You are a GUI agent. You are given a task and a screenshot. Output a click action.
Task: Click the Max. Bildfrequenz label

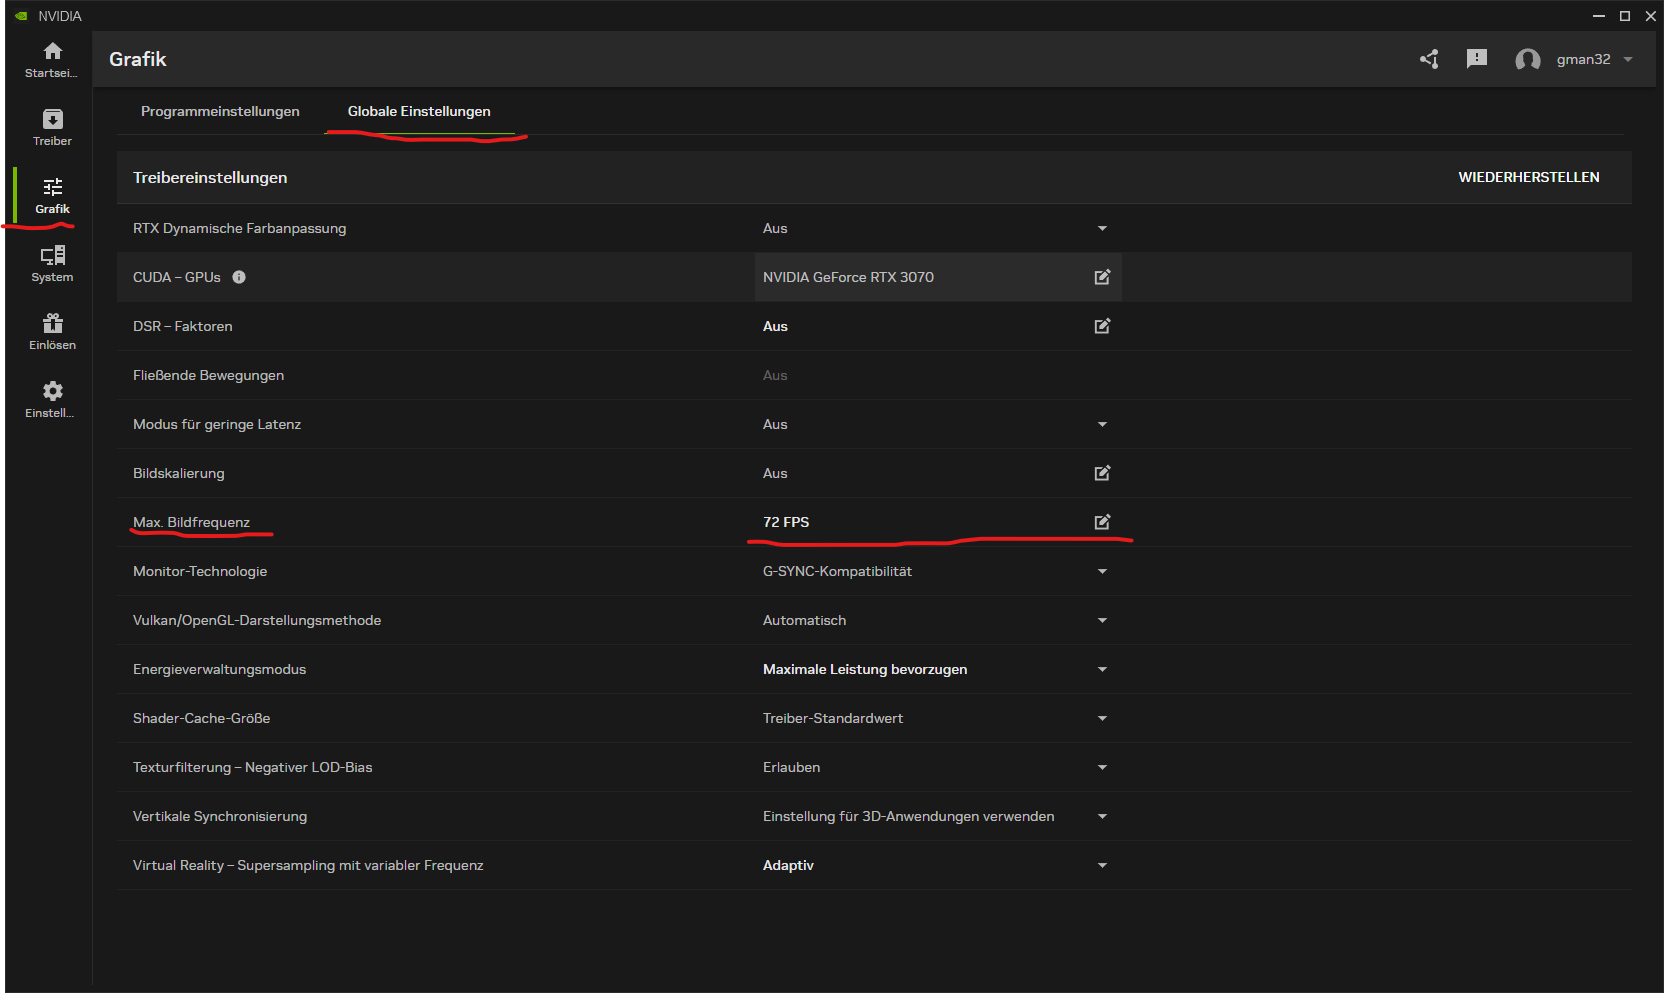191,522
